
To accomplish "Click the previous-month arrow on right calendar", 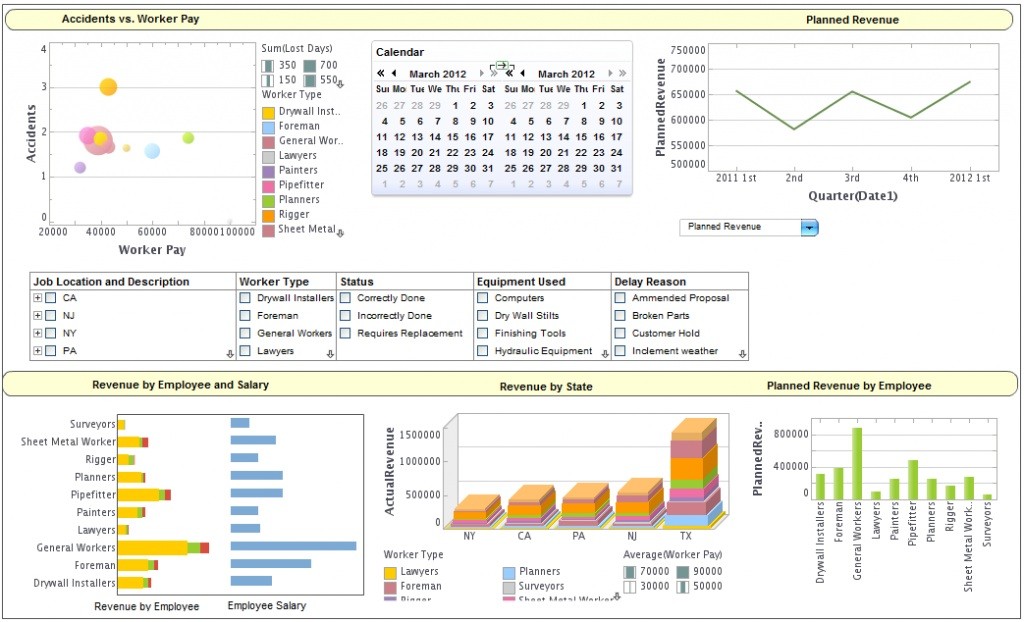I will [x=522, y=74].
